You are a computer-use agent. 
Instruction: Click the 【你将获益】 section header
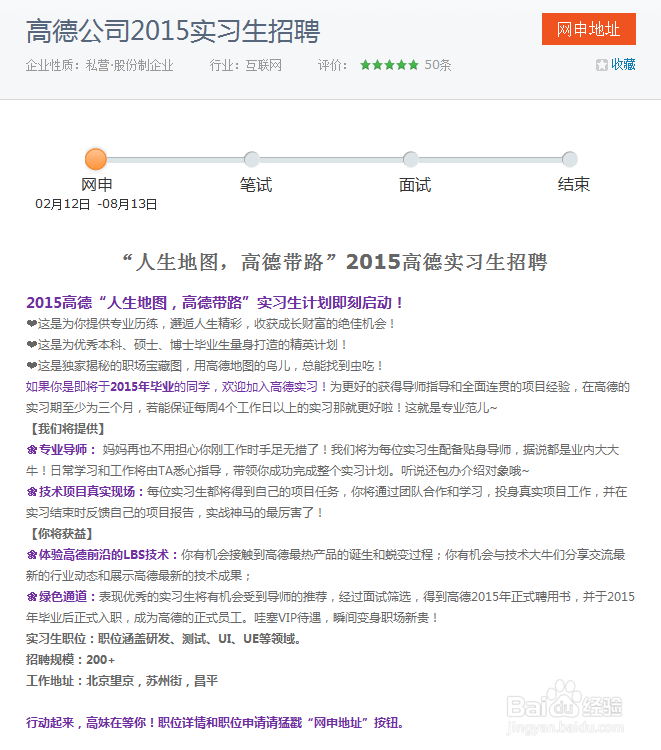click(x=61, y=534)
